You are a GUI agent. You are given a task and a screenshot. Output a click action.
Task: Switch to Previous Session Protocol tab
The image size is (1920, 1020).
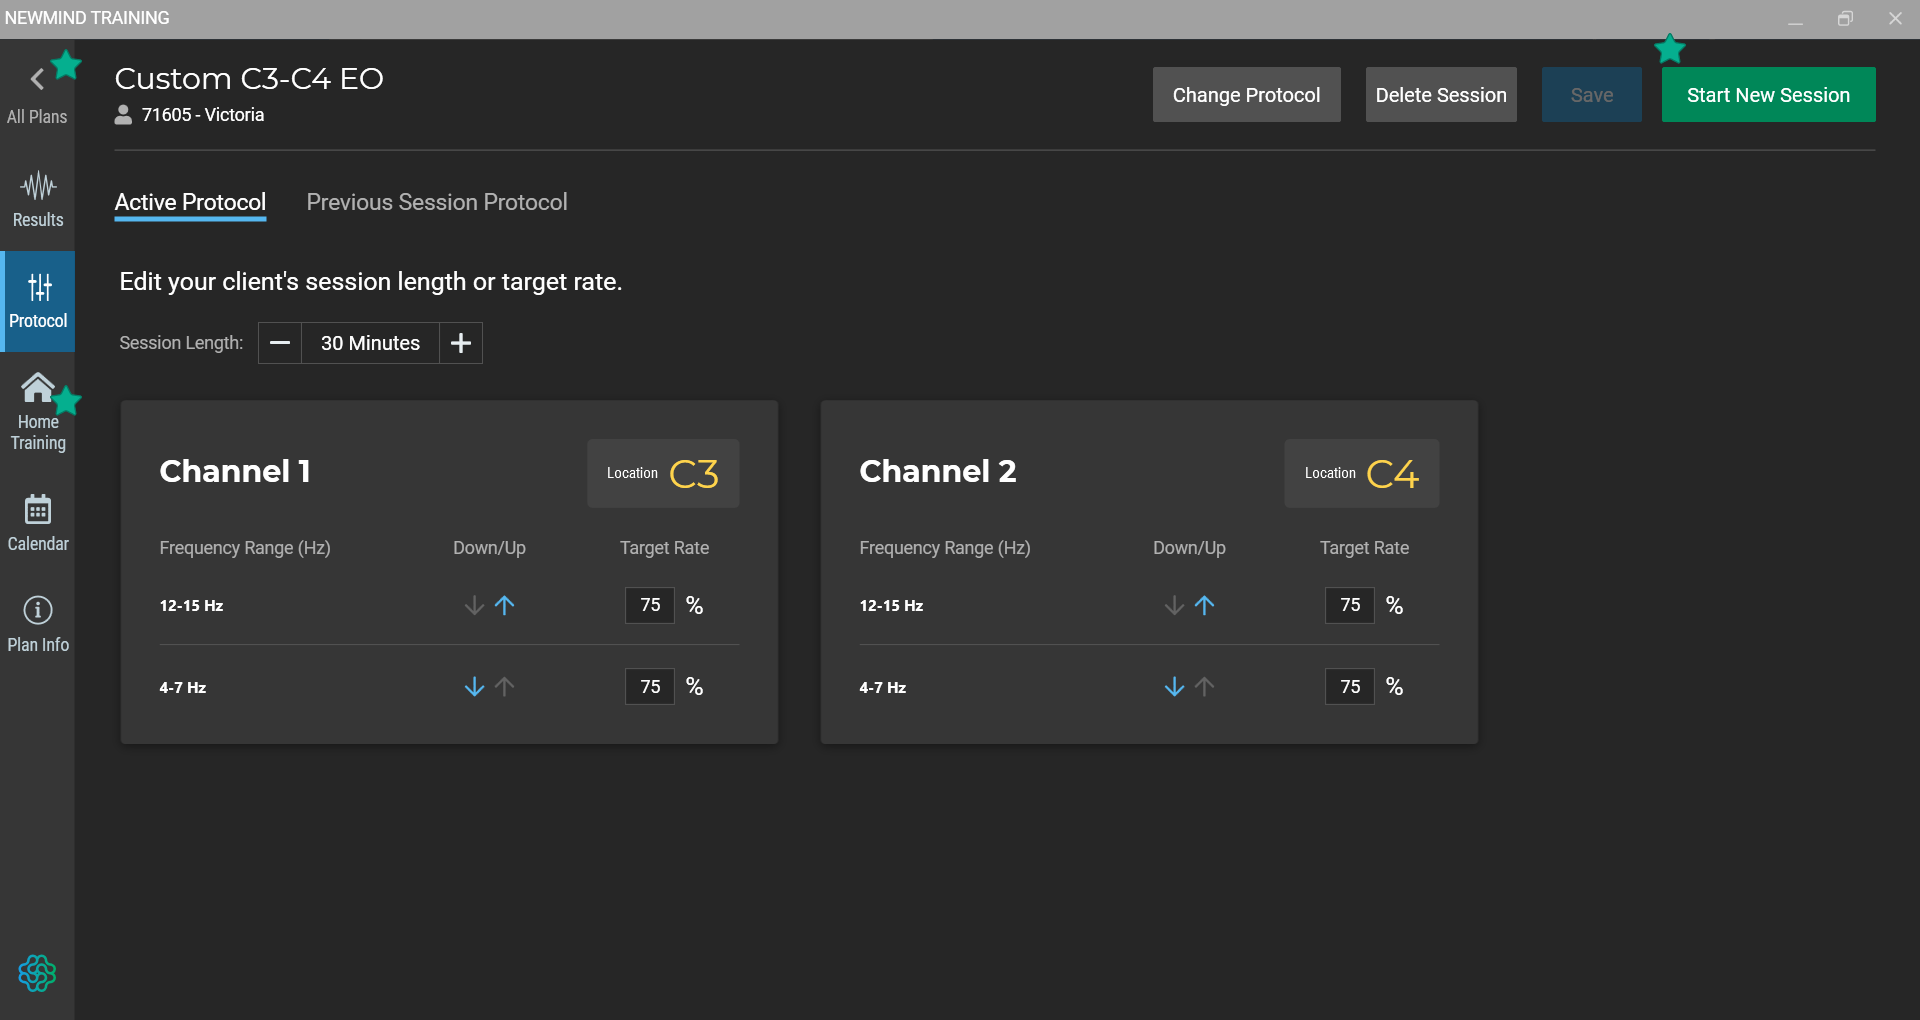tap(437, 202)
